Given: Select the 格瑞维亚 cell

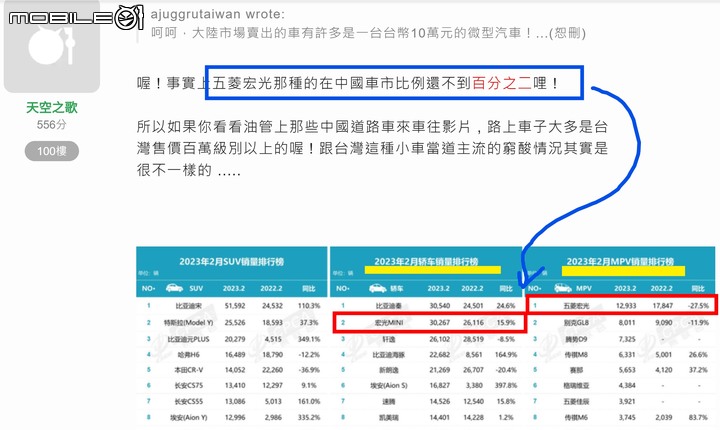Looking at the screenshot, I should pyautogui.click(x=576, y=385).
